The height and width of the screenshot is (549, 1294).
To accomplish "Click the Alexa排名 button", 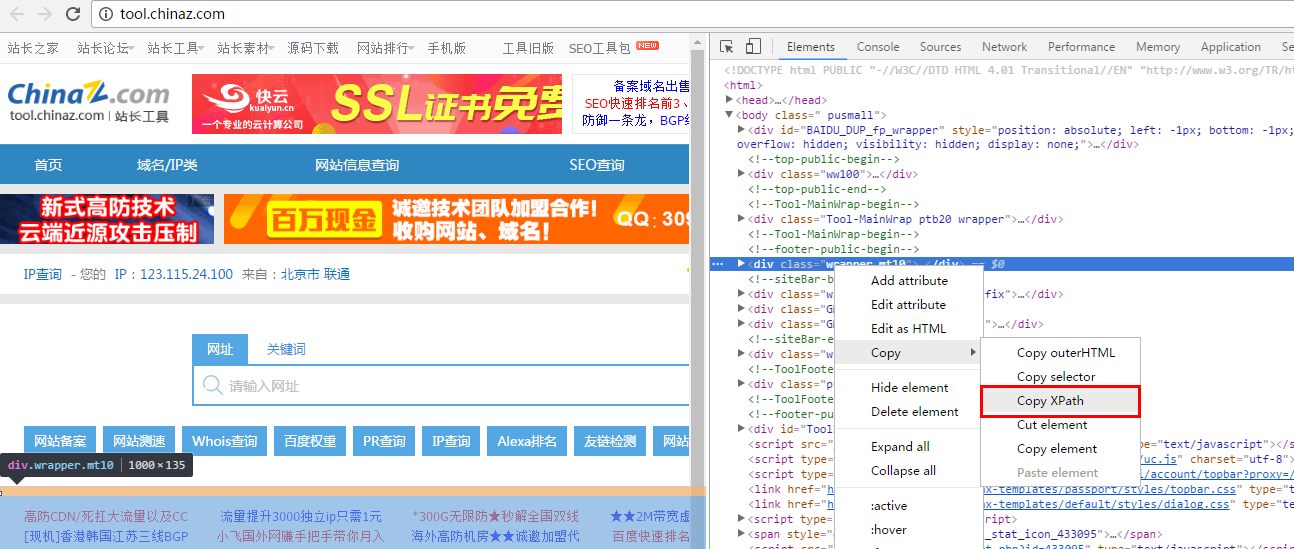I will pyautogui.click(x=529, y=441).
